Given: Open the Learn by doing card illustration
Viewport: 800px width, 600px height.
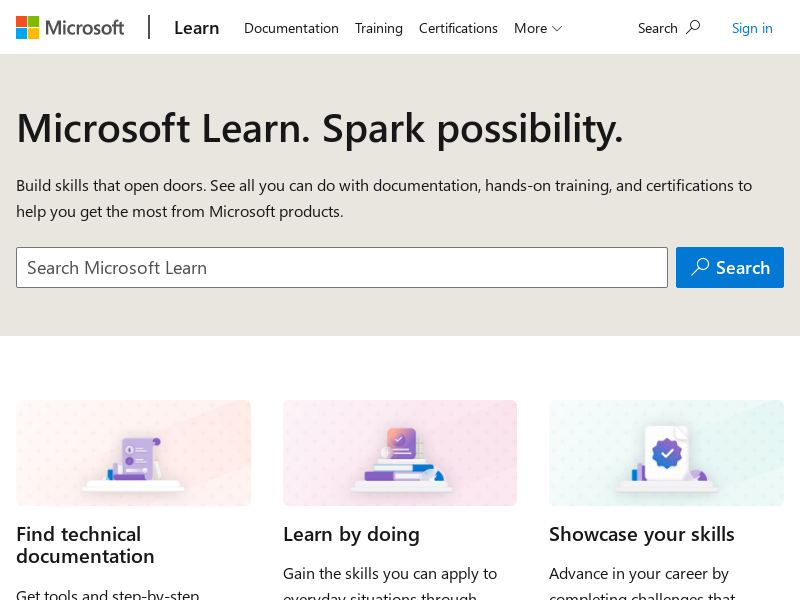Looking at the screenshot, I should [x=400, y=453].
